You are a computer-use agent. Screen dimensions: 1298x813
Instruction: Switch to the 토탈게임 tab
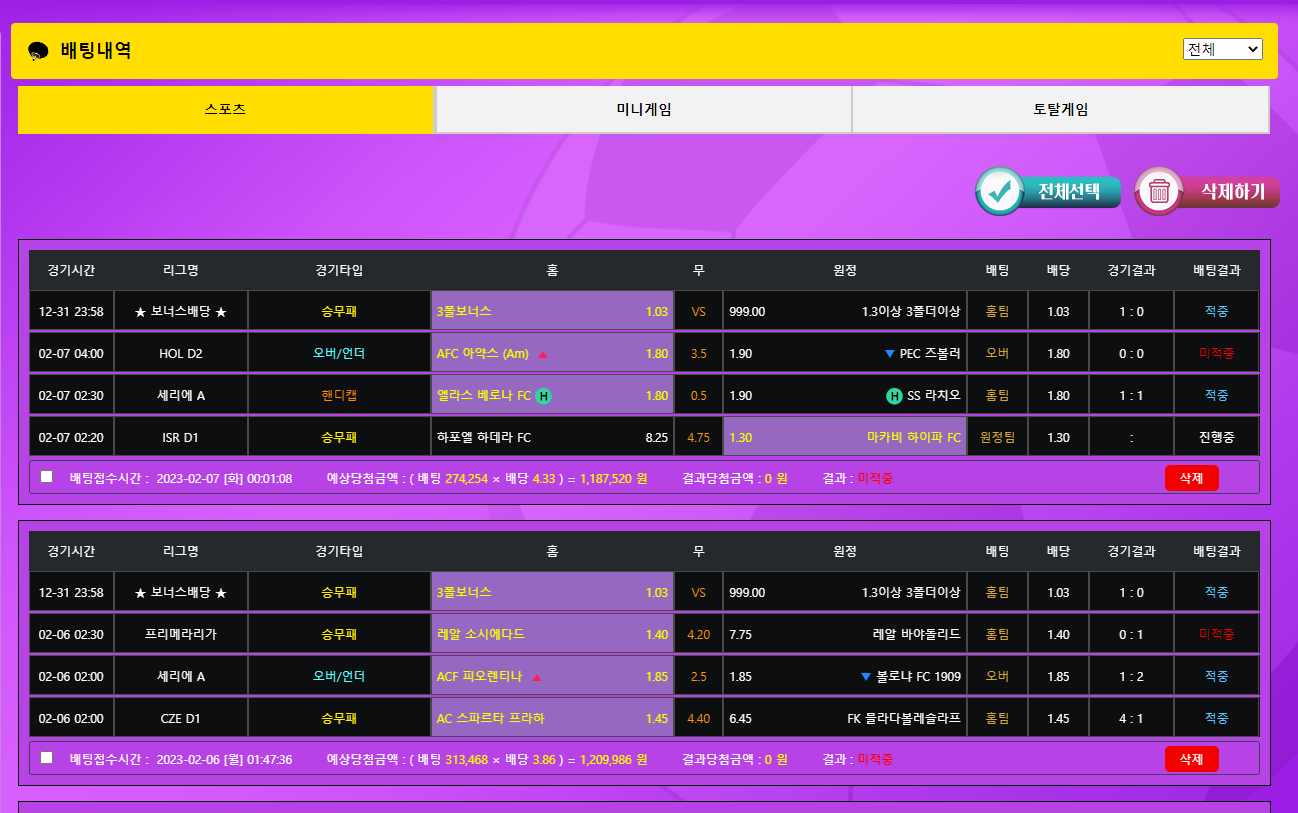pyautogui.click(x=1060, y=110)
